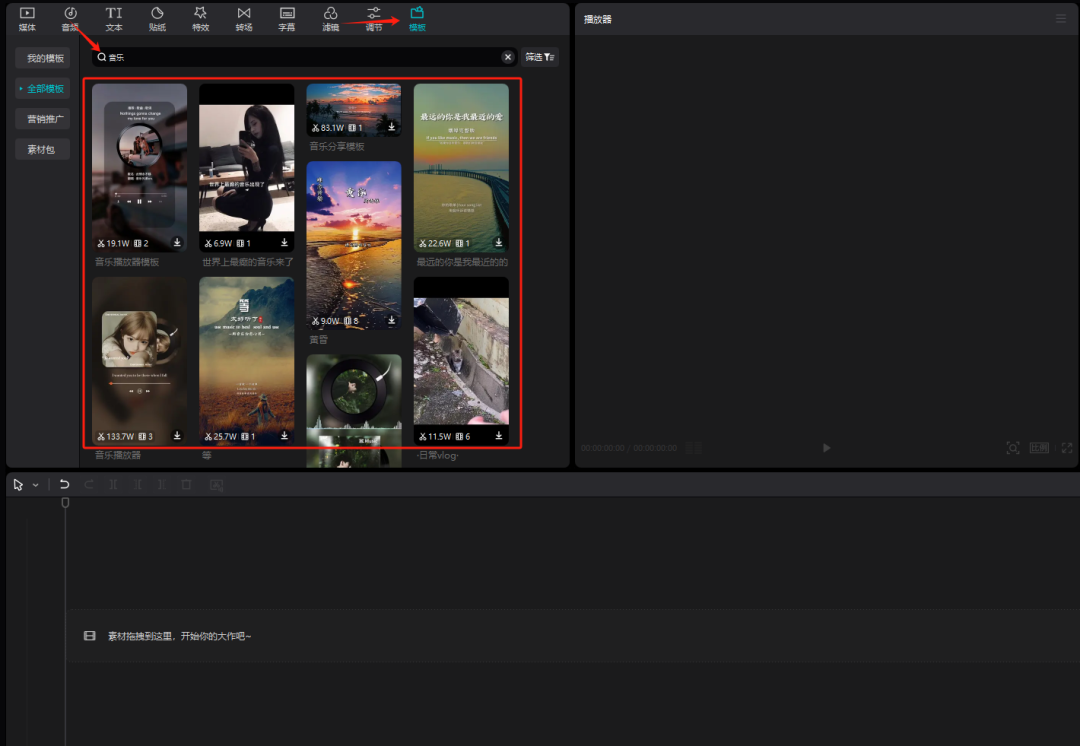Open the 调节 (Adjust) panel
Viewport: 1080px width, 746px height.
pos(373,18)
